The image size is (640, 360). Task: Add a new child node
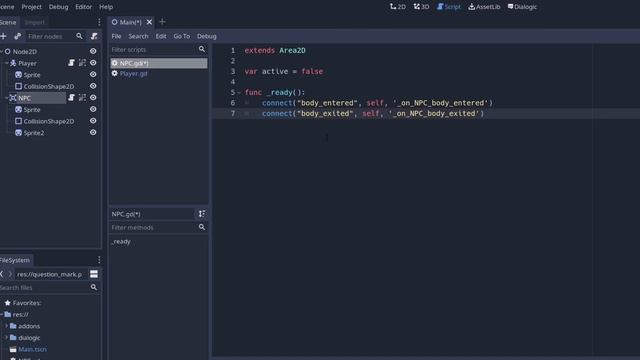[x=4, y=36]
